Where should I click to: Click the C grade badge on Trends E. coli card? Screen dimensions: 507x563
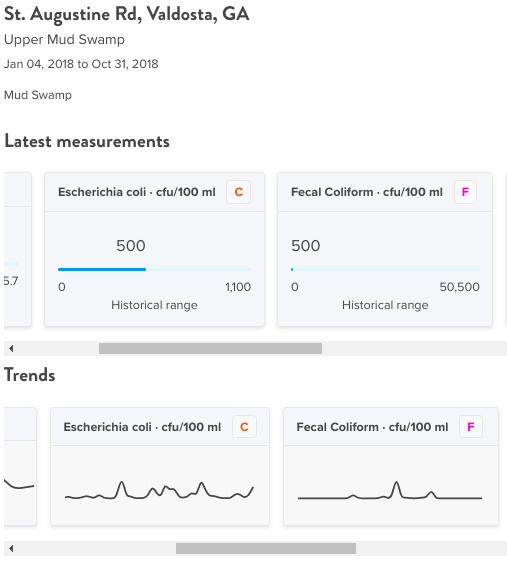[x=244, y=427]
